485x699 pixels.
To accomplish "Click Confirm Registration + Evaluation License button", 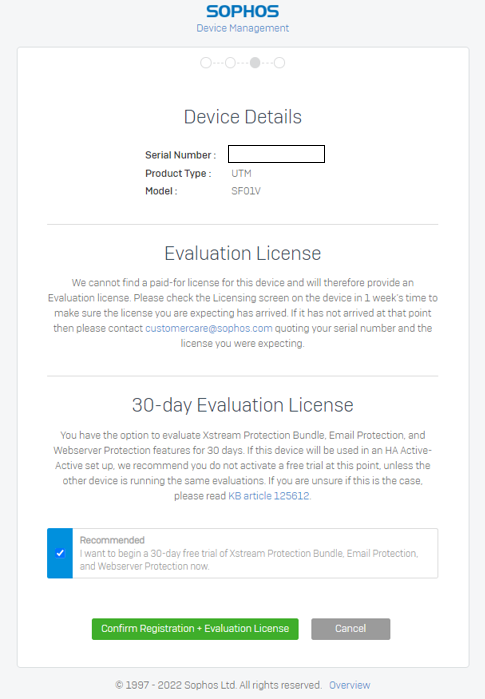I will pyautogui.click(x=195, y=629).
